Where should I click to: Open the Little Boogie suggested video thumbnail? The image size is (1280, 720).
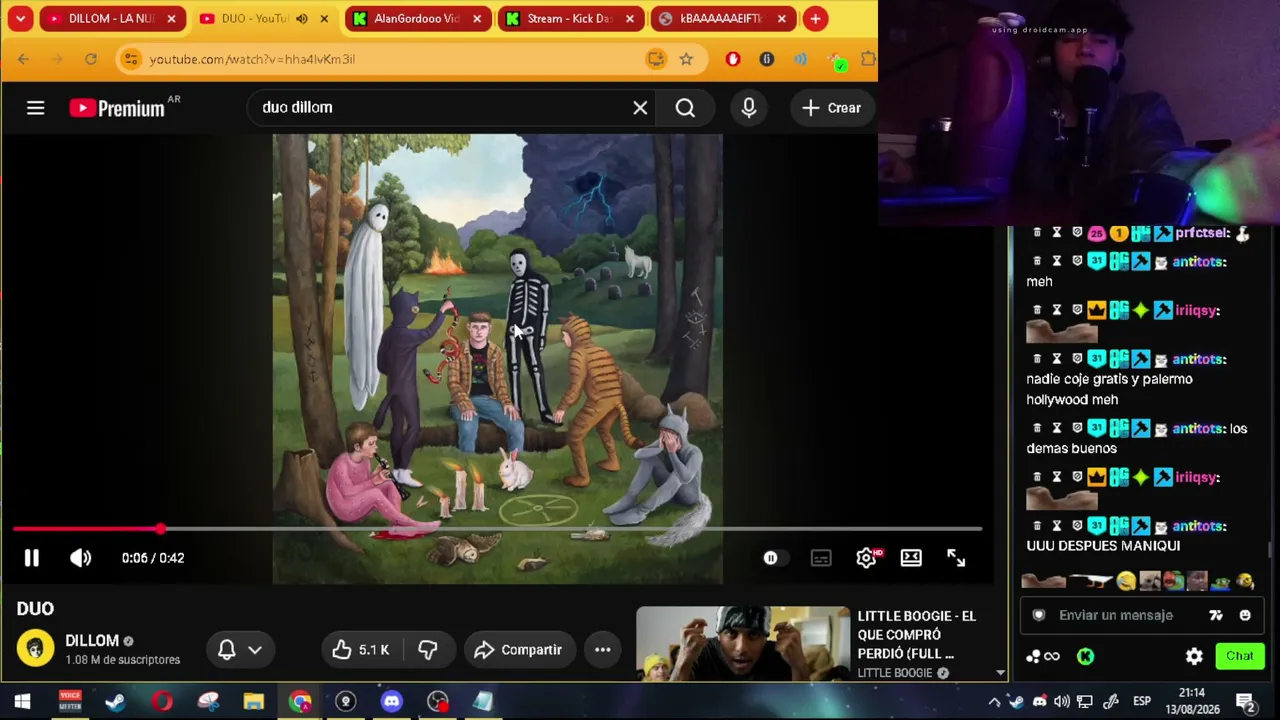(x=743, y=643)
